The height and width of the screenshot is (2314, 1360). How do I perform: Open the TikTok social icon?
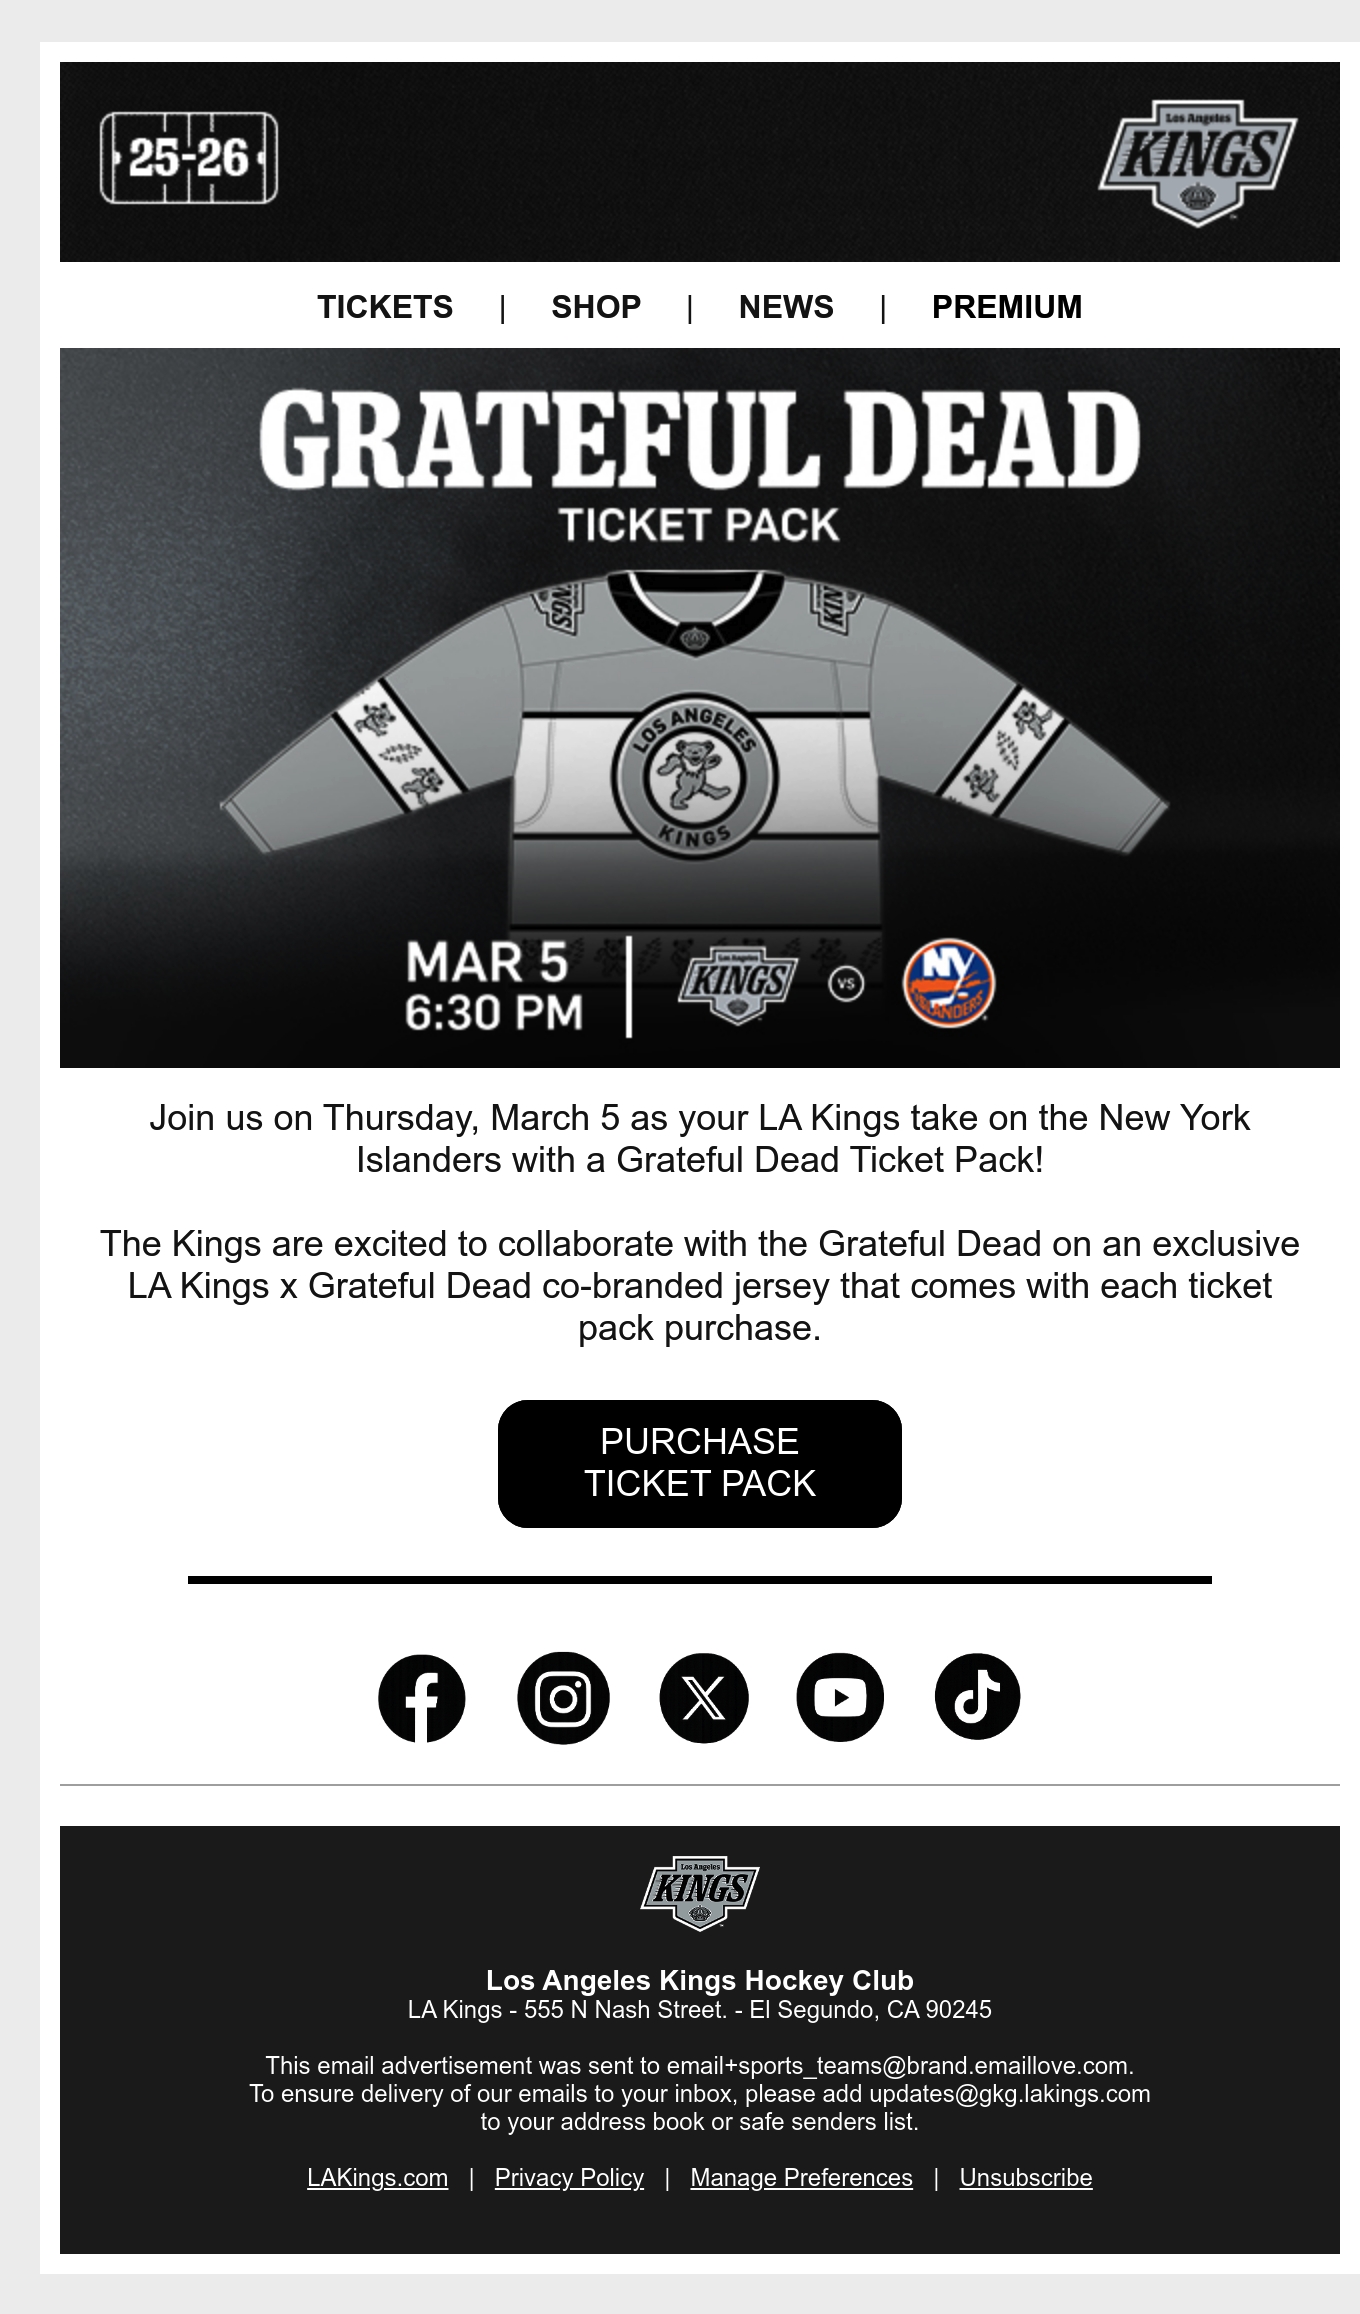[x=977, y=1697]
